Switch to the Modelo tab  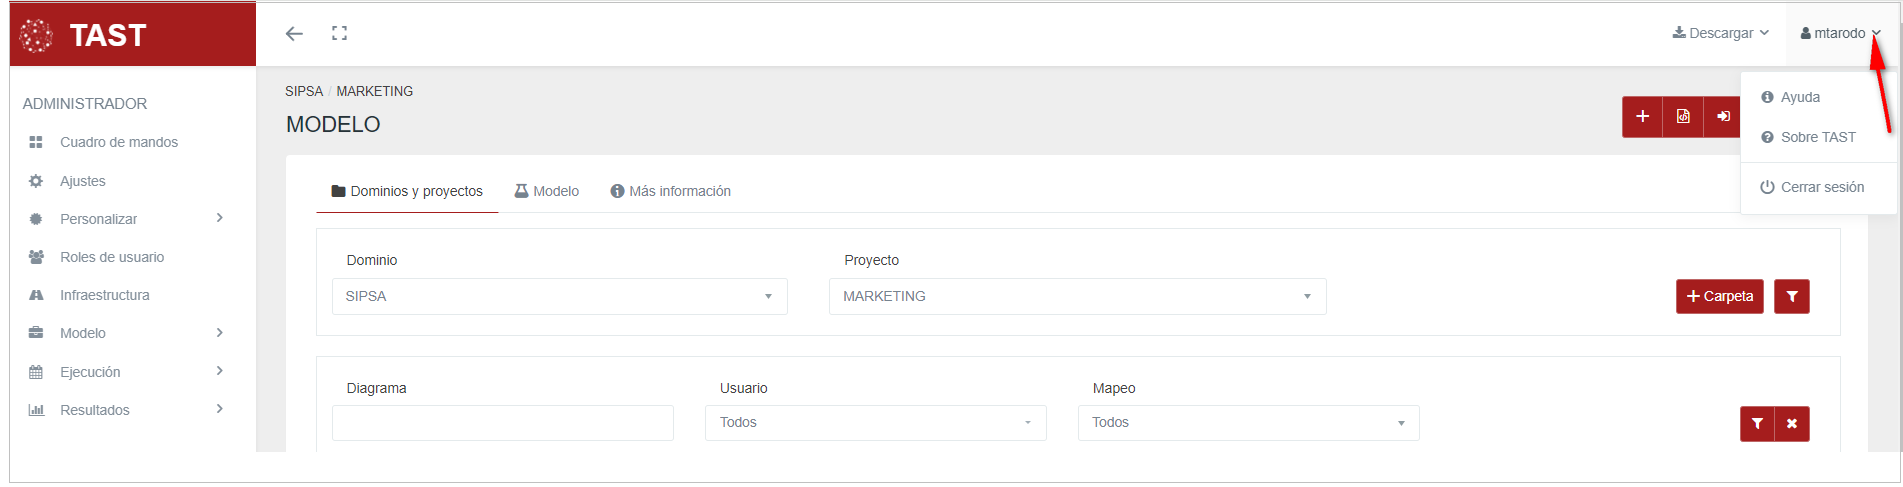(547, 191)
